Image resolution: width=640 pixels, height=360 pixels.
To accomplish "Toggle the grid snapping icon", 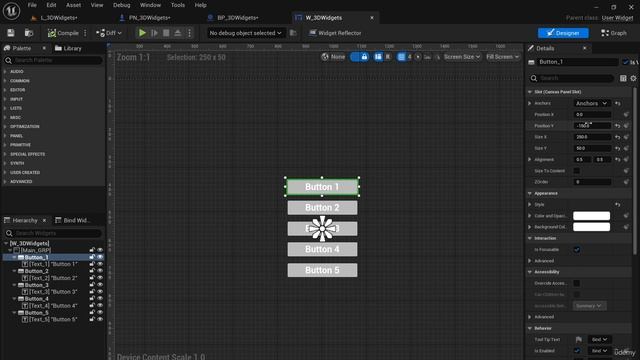I will (402, 57).
